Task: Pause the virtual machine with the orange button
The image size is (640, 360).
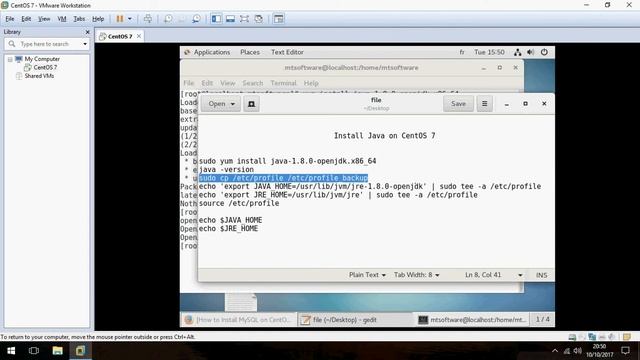Action: (x=120, y=19)
